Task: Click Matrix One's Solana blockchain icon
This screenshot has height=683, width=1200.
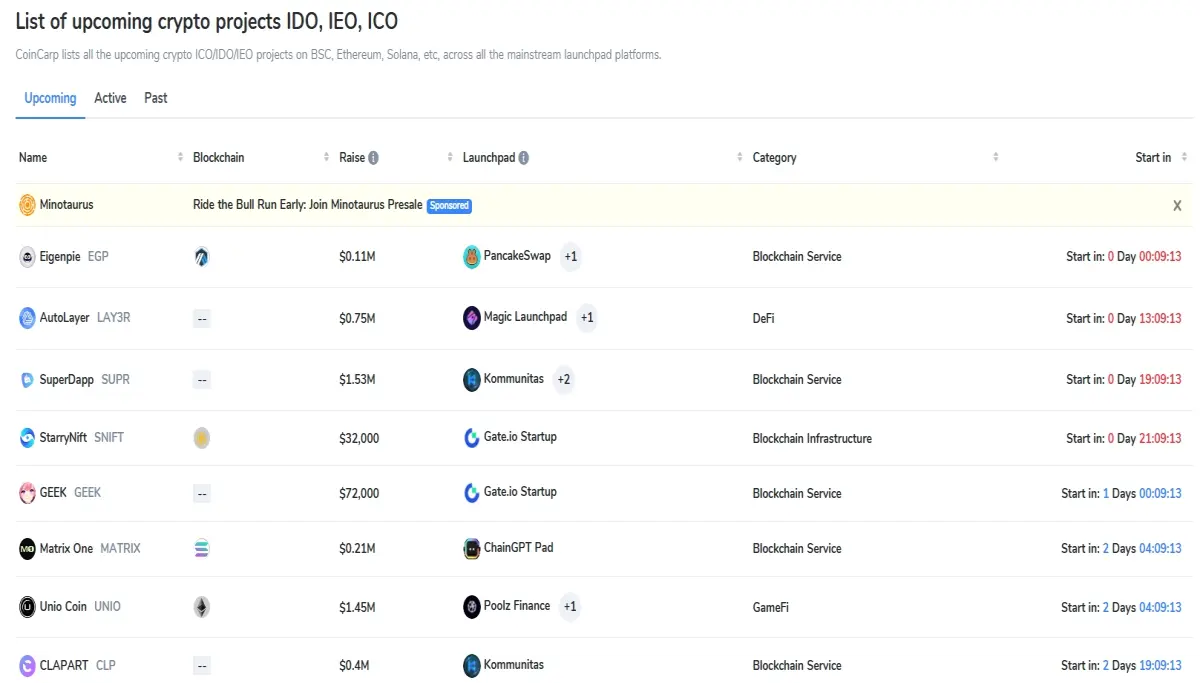Action: tap(202, 549)
